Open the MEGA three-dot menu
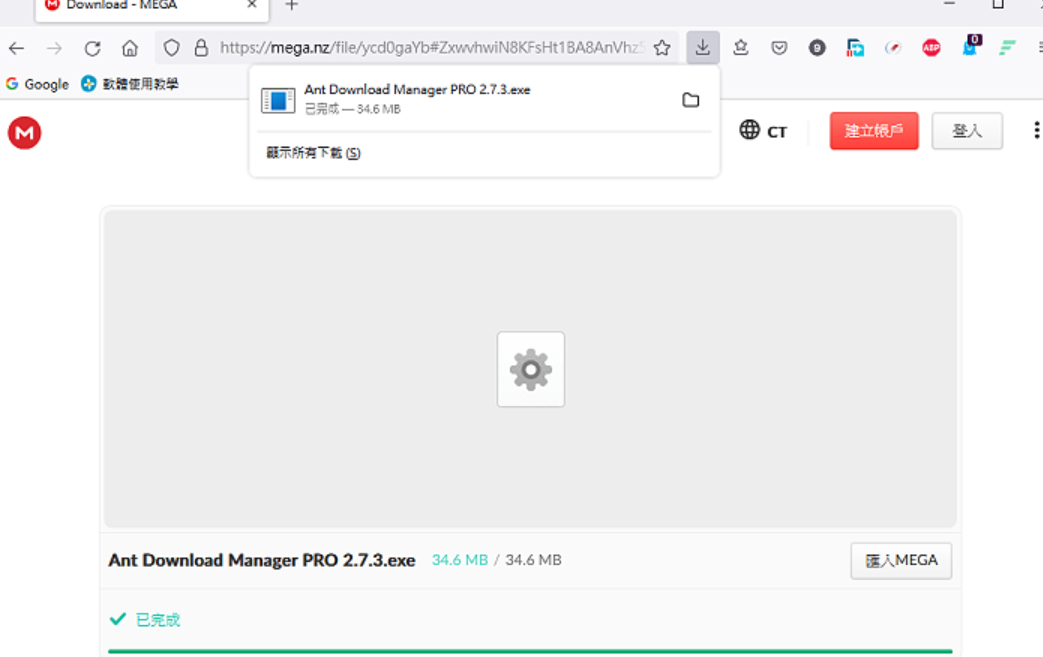 point(1036,130)
